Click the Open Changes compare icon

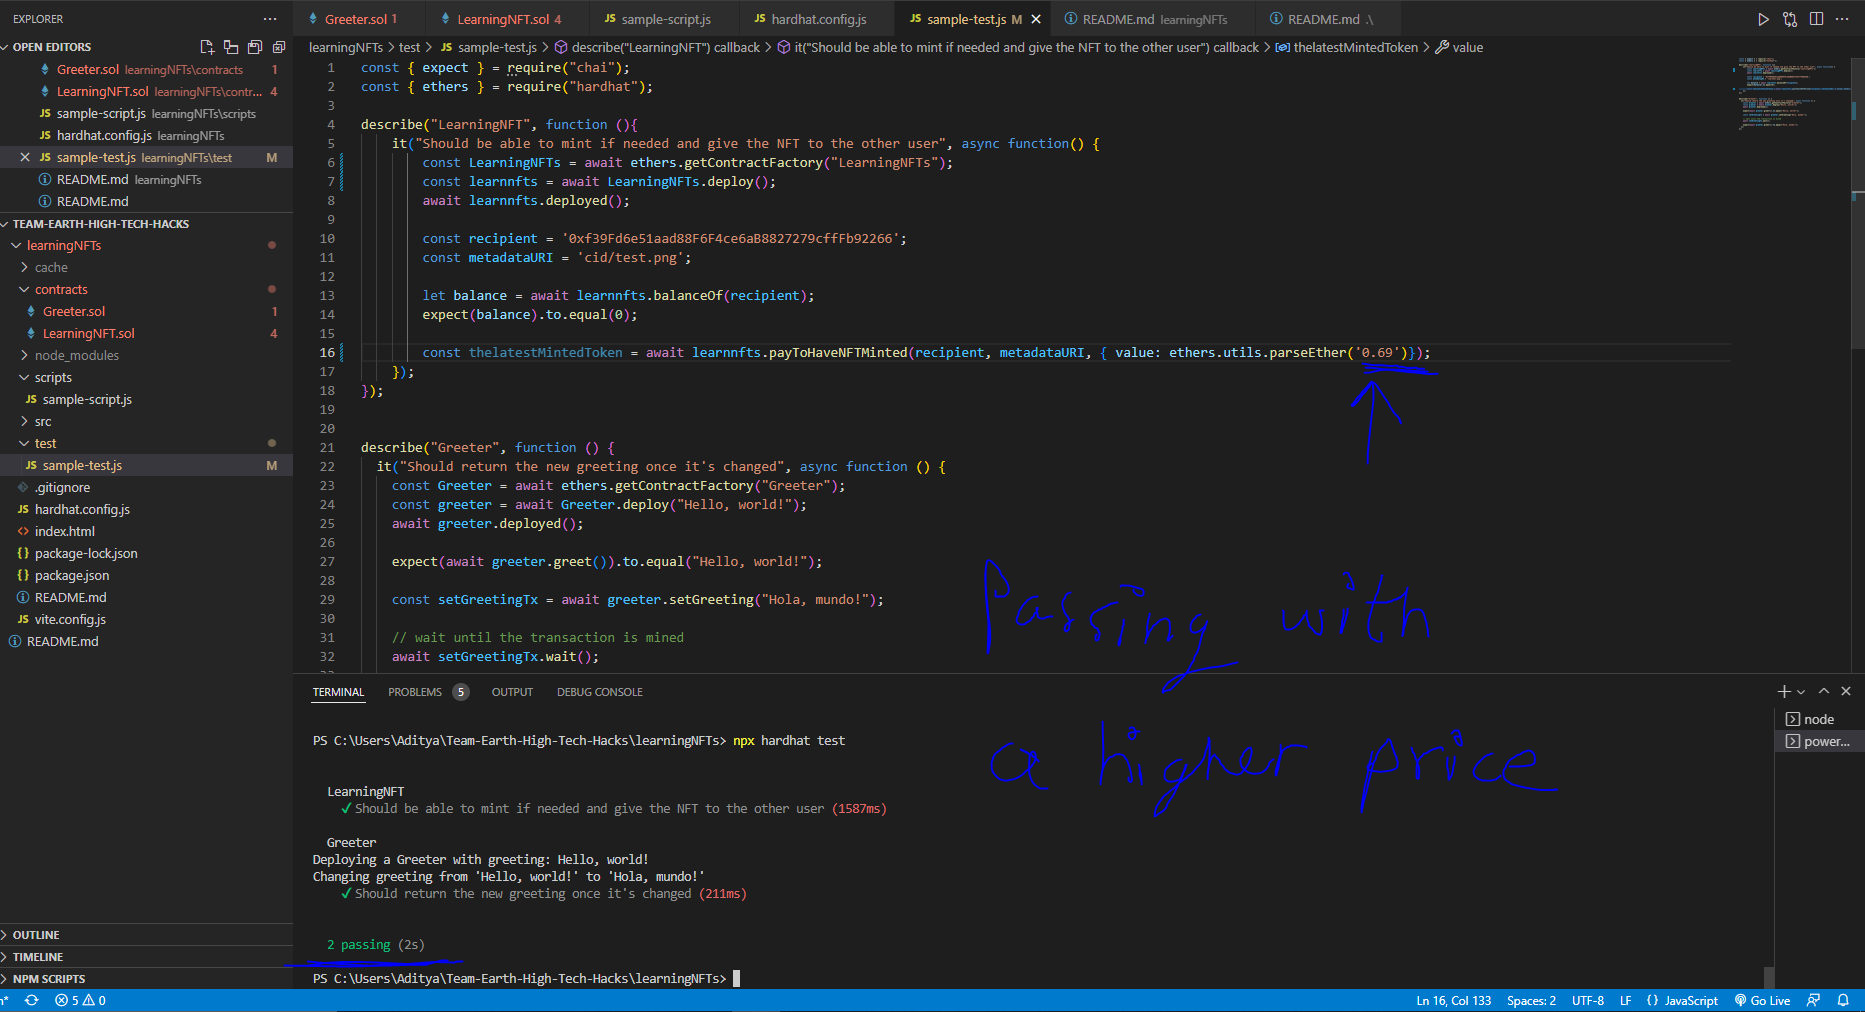coord(1790,19)
